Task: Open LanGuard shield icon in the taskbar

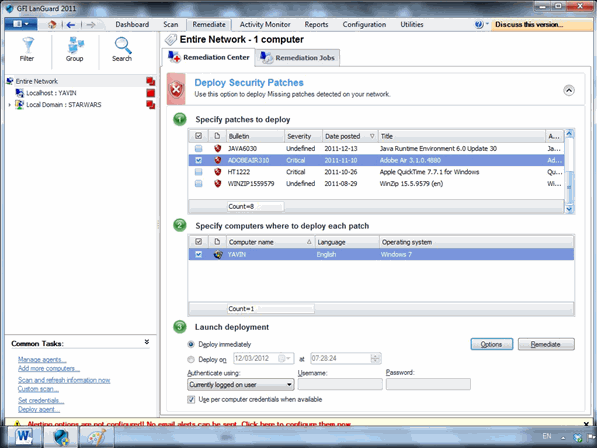Action: click(x=61, y=436)
